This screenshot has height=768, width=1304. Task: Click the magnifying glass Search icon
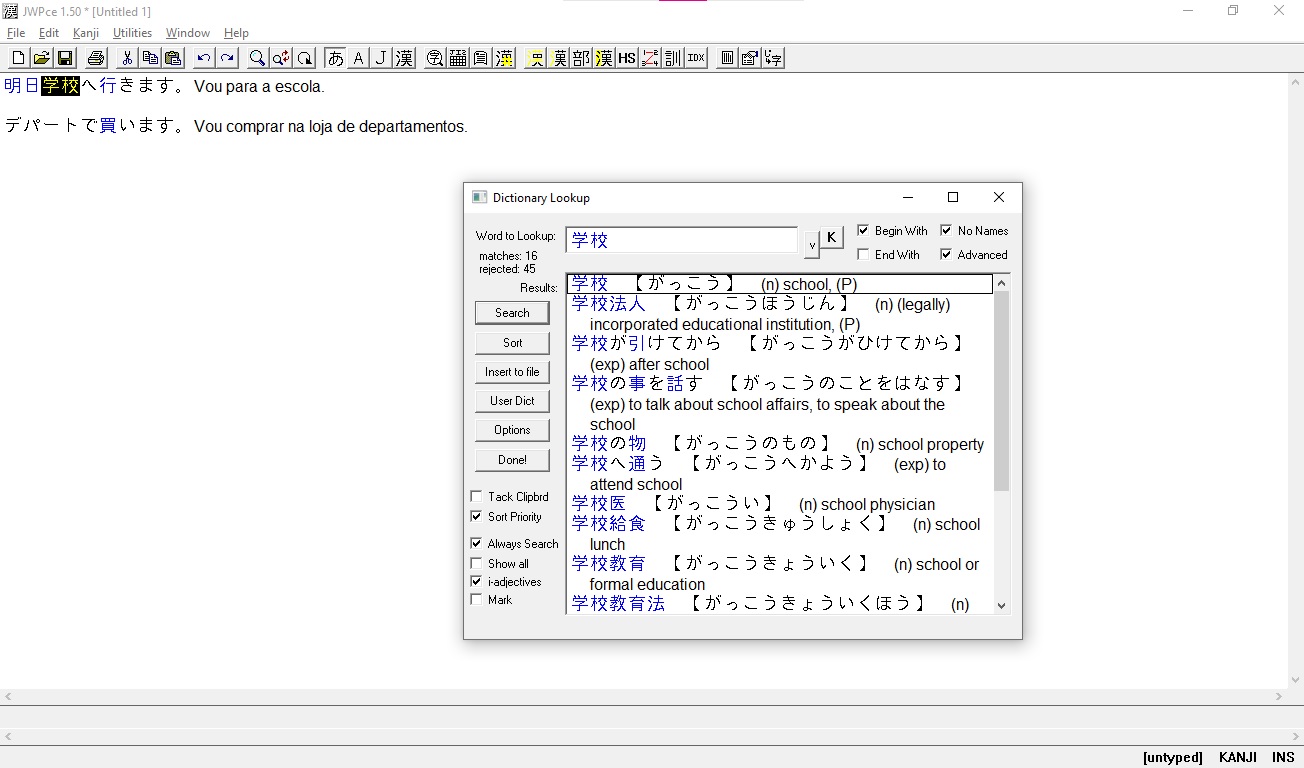coord(257,58)
